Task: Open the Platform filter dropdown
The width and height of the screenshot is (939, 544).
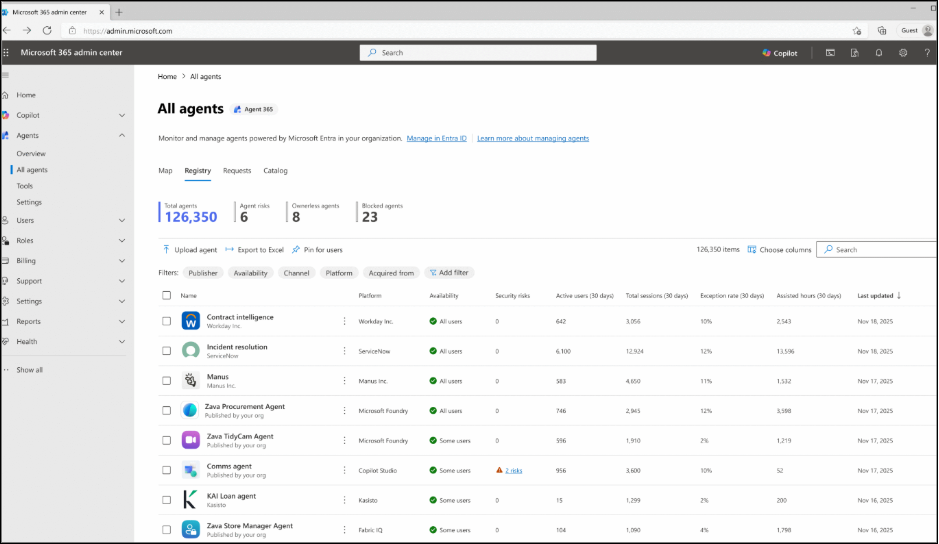Action: coord(339,273)
